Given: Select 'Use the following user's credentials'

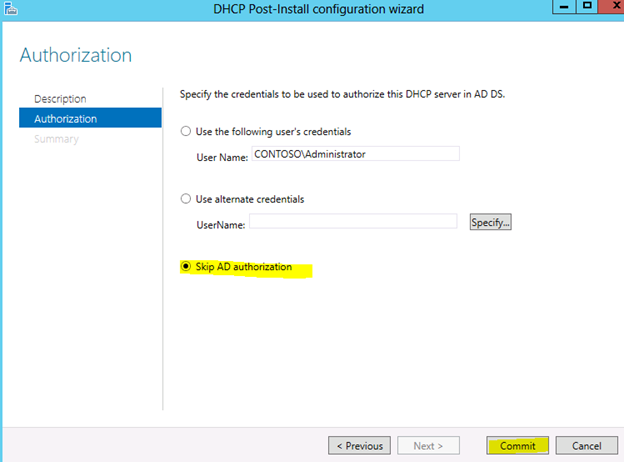Looking at the screenshot, I should (x=186, y=131).
